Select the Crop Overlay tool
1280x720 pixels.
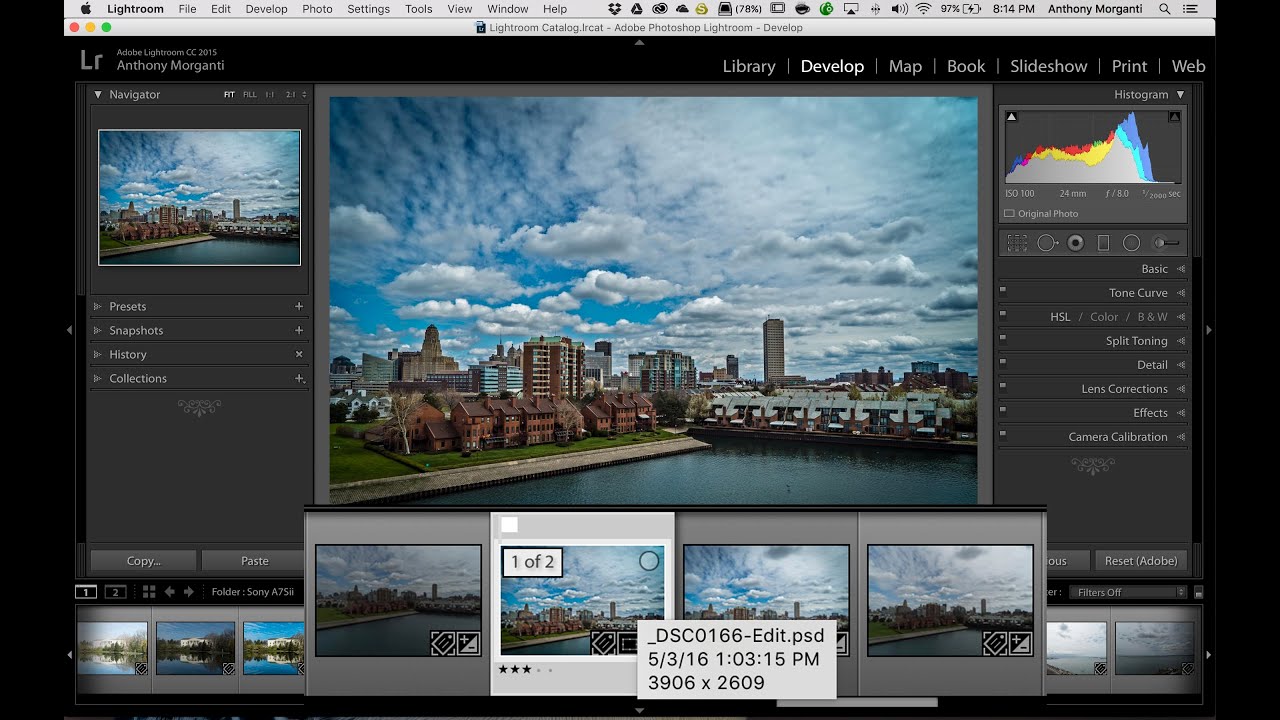[1017, 243]
